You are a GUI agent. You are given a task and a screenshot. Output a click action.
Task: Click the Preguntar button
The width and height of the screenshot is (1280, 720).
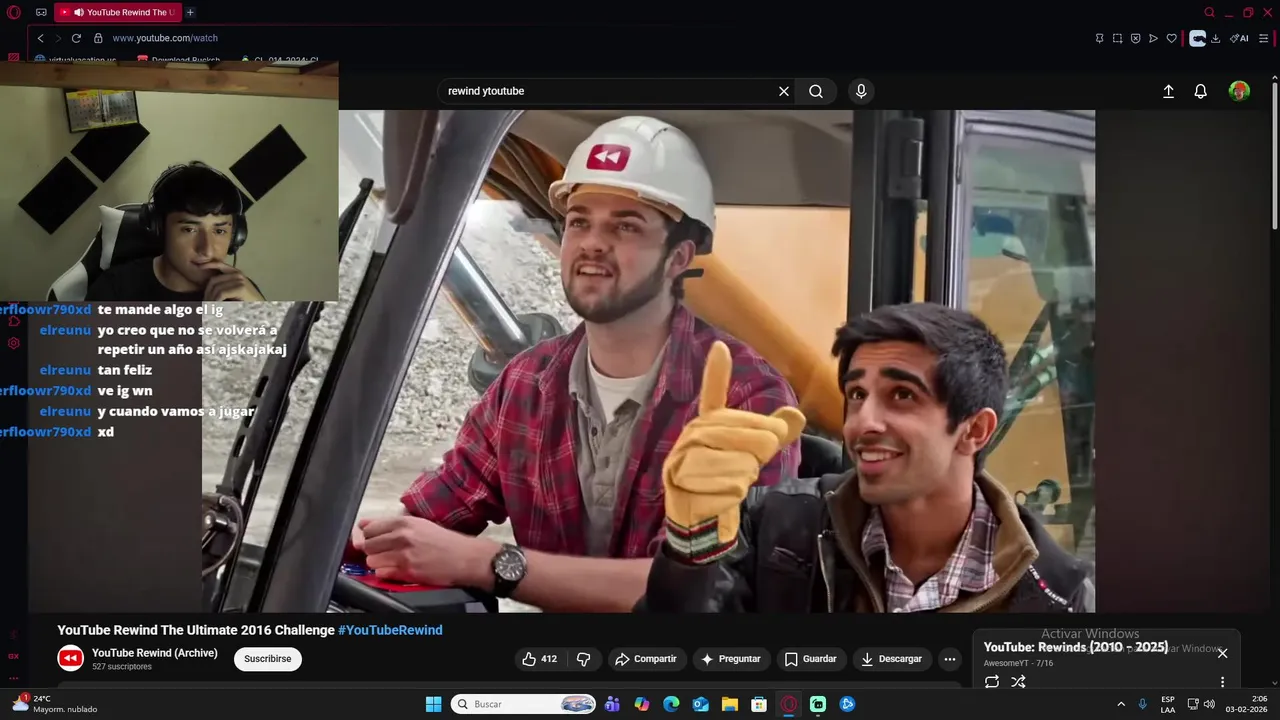click(x=731, y=659)
